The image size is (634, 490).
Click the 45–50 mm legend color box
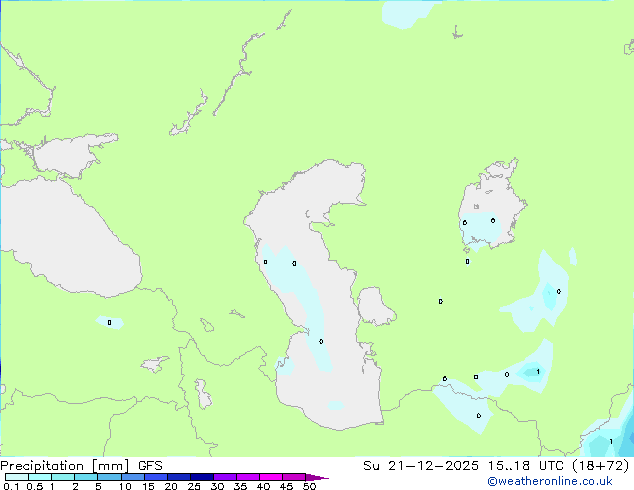coord(294,477)
